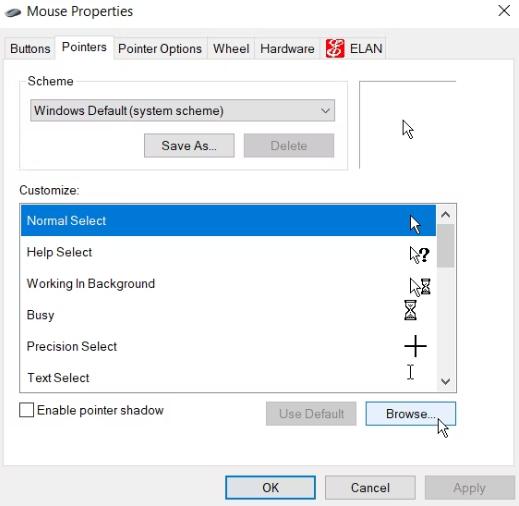Click the mouse icon in title bar

pyautogui.click(x=13, y=13)
